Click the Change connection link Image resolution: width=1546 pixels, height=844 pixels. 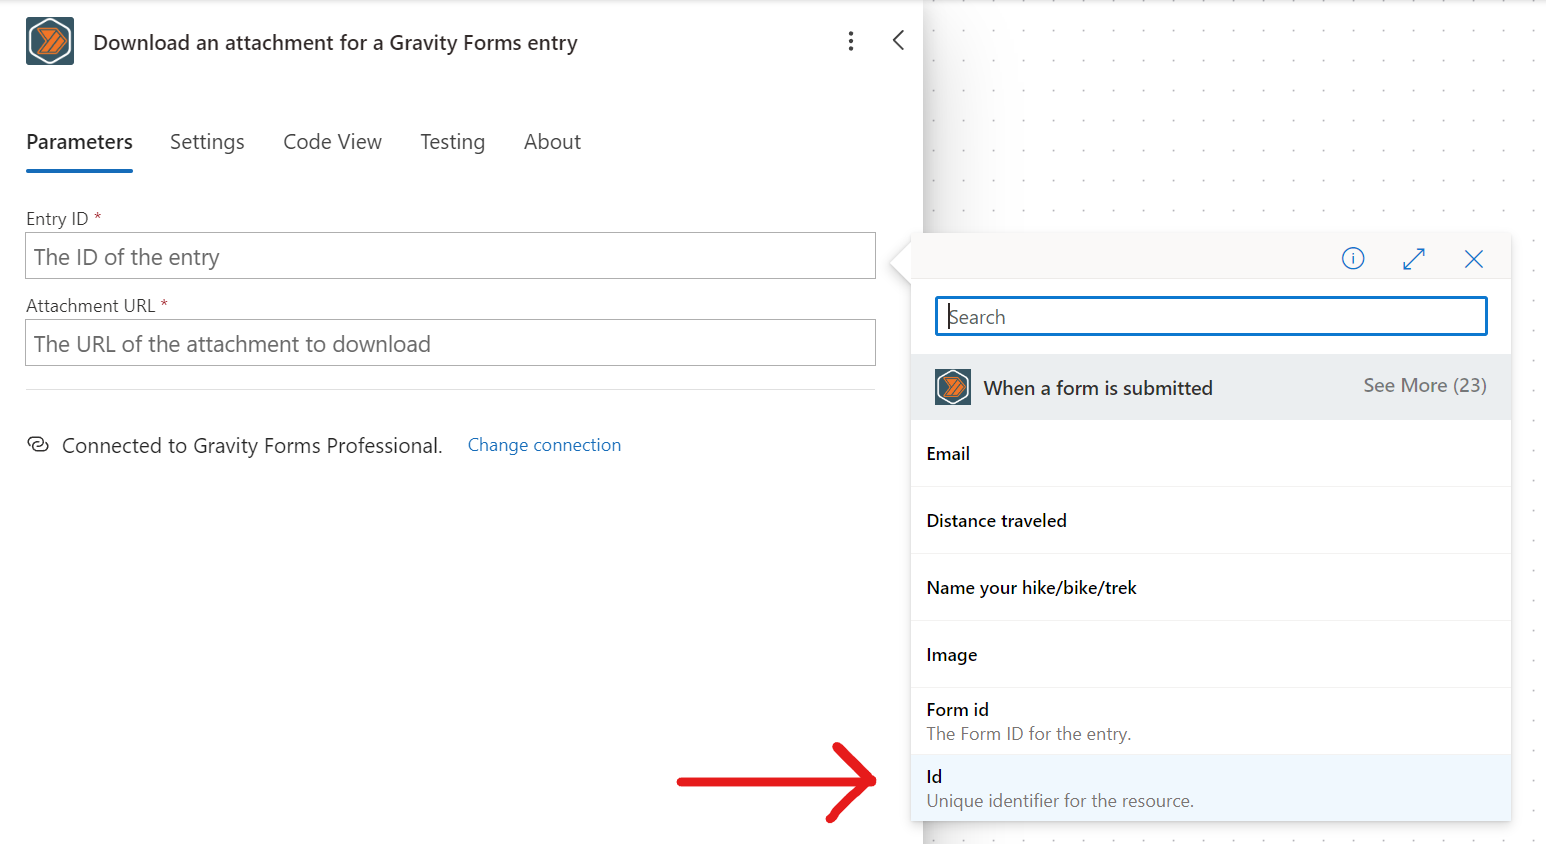point(544,445)
